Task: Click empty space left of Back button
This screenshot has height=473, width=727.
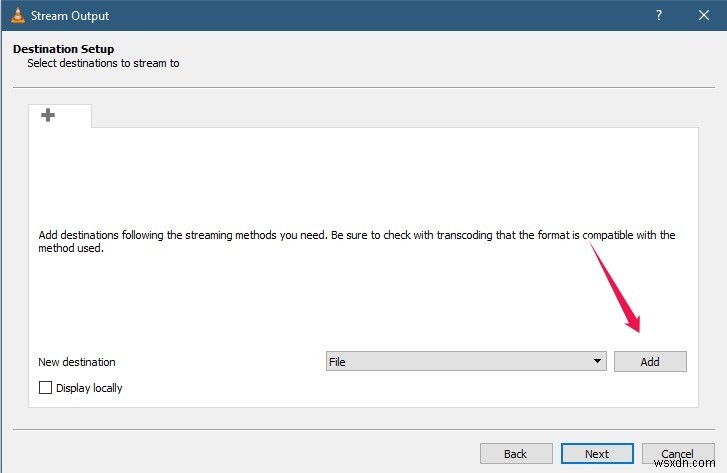Action: coord(250,454)
